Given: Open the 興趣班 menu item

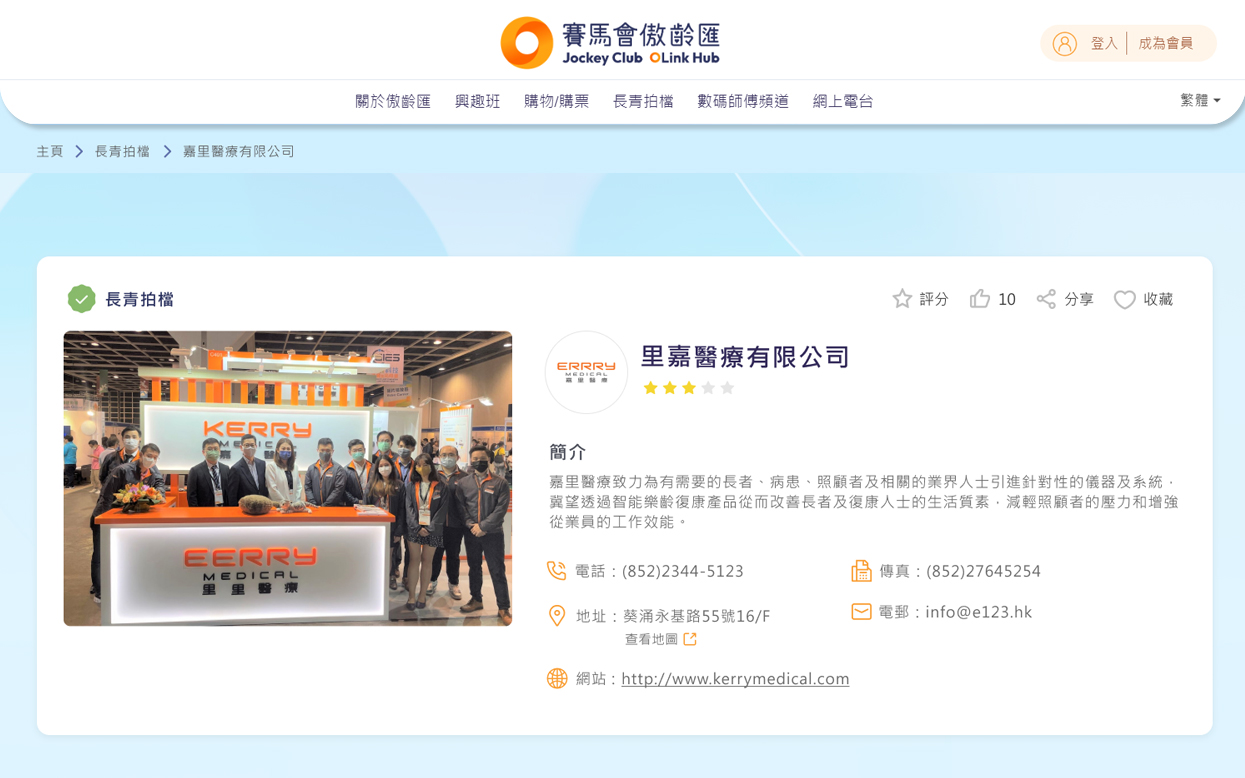Looking at the screenshot, I should 477,101.
